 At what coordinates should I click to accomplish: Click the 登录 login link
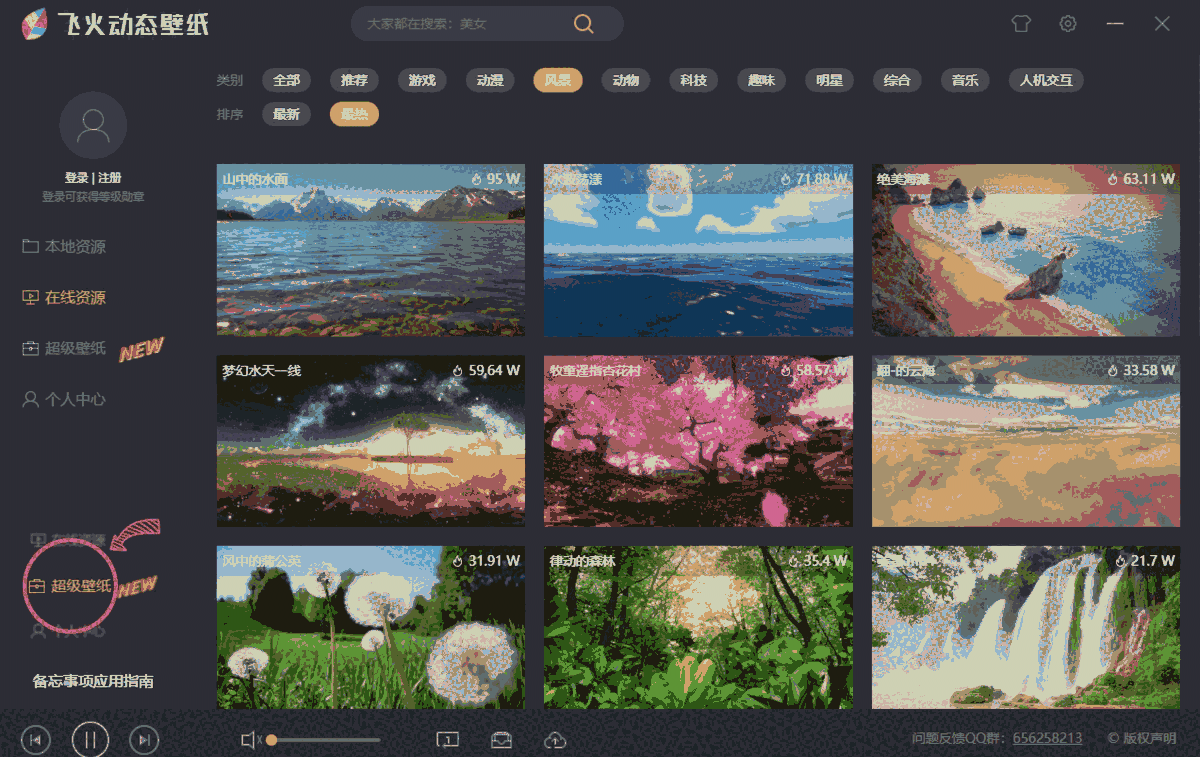tap(77, 178)
